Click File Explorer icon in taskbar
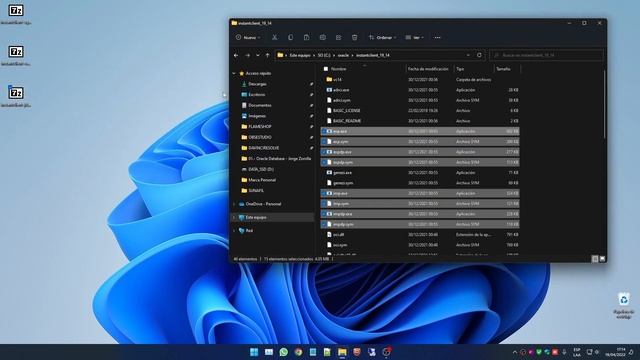Screen dimensions: 640x360 [x=342, y=352]
